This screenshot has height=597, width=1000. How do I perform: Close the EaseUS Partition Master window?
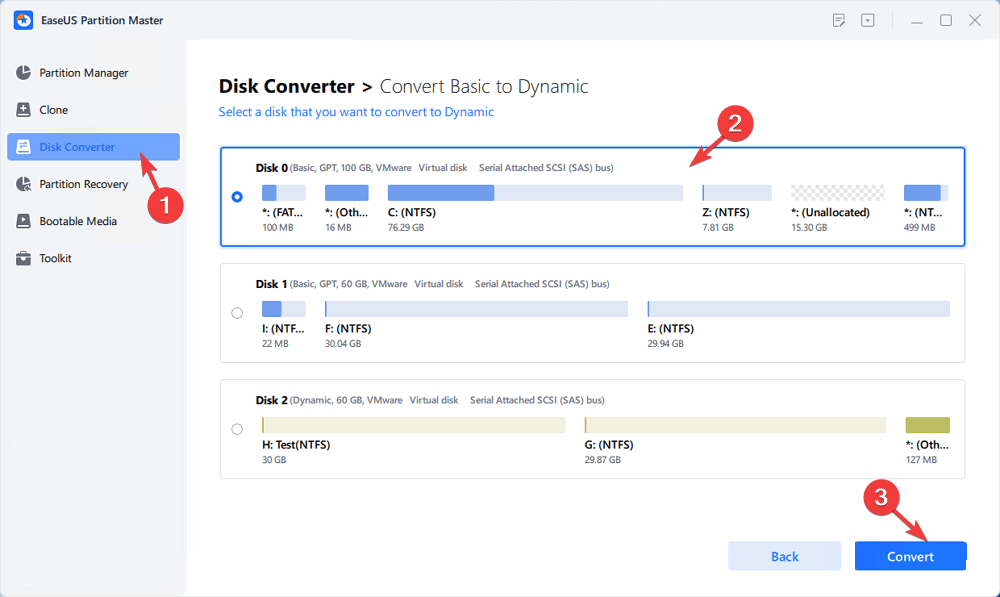pyautogui.click(x=974, y=20)
